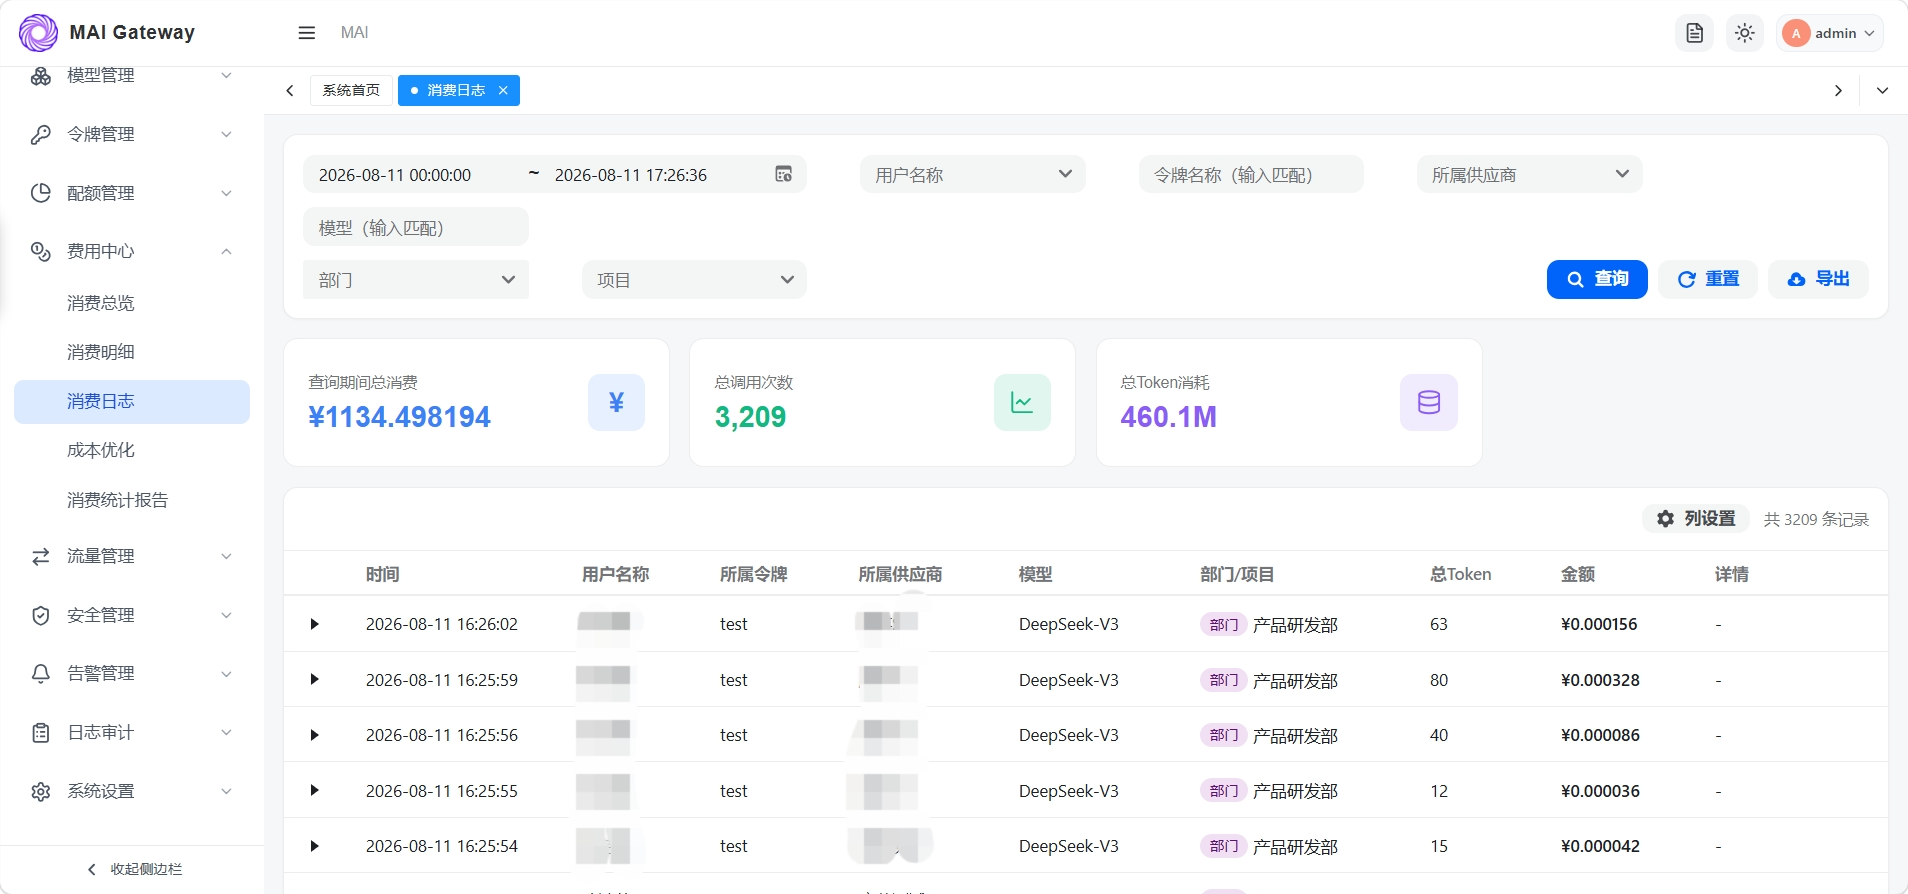The width and height of the screenshot is (1908, 894).
Task: Open 消费总览 in sidebar
Action: click(132, 303)
